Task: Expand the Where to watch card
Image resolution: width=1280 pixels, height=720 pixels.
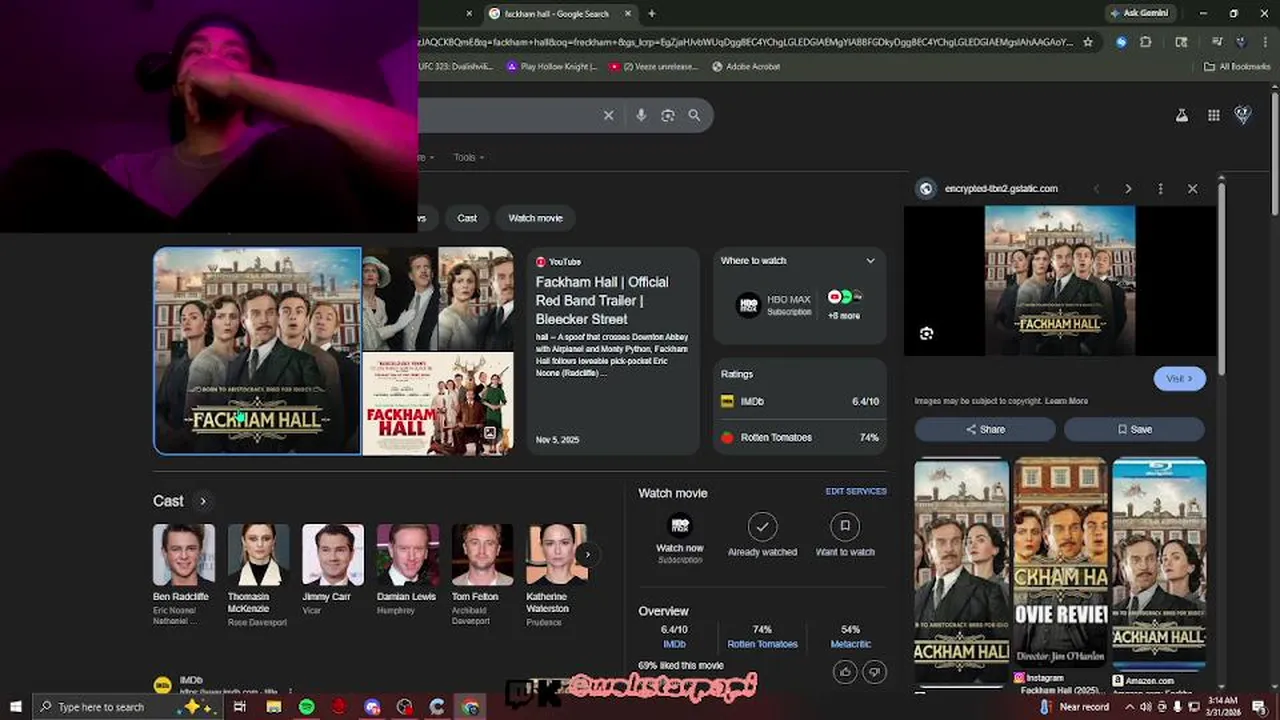Action: click(x=870, y=261)
